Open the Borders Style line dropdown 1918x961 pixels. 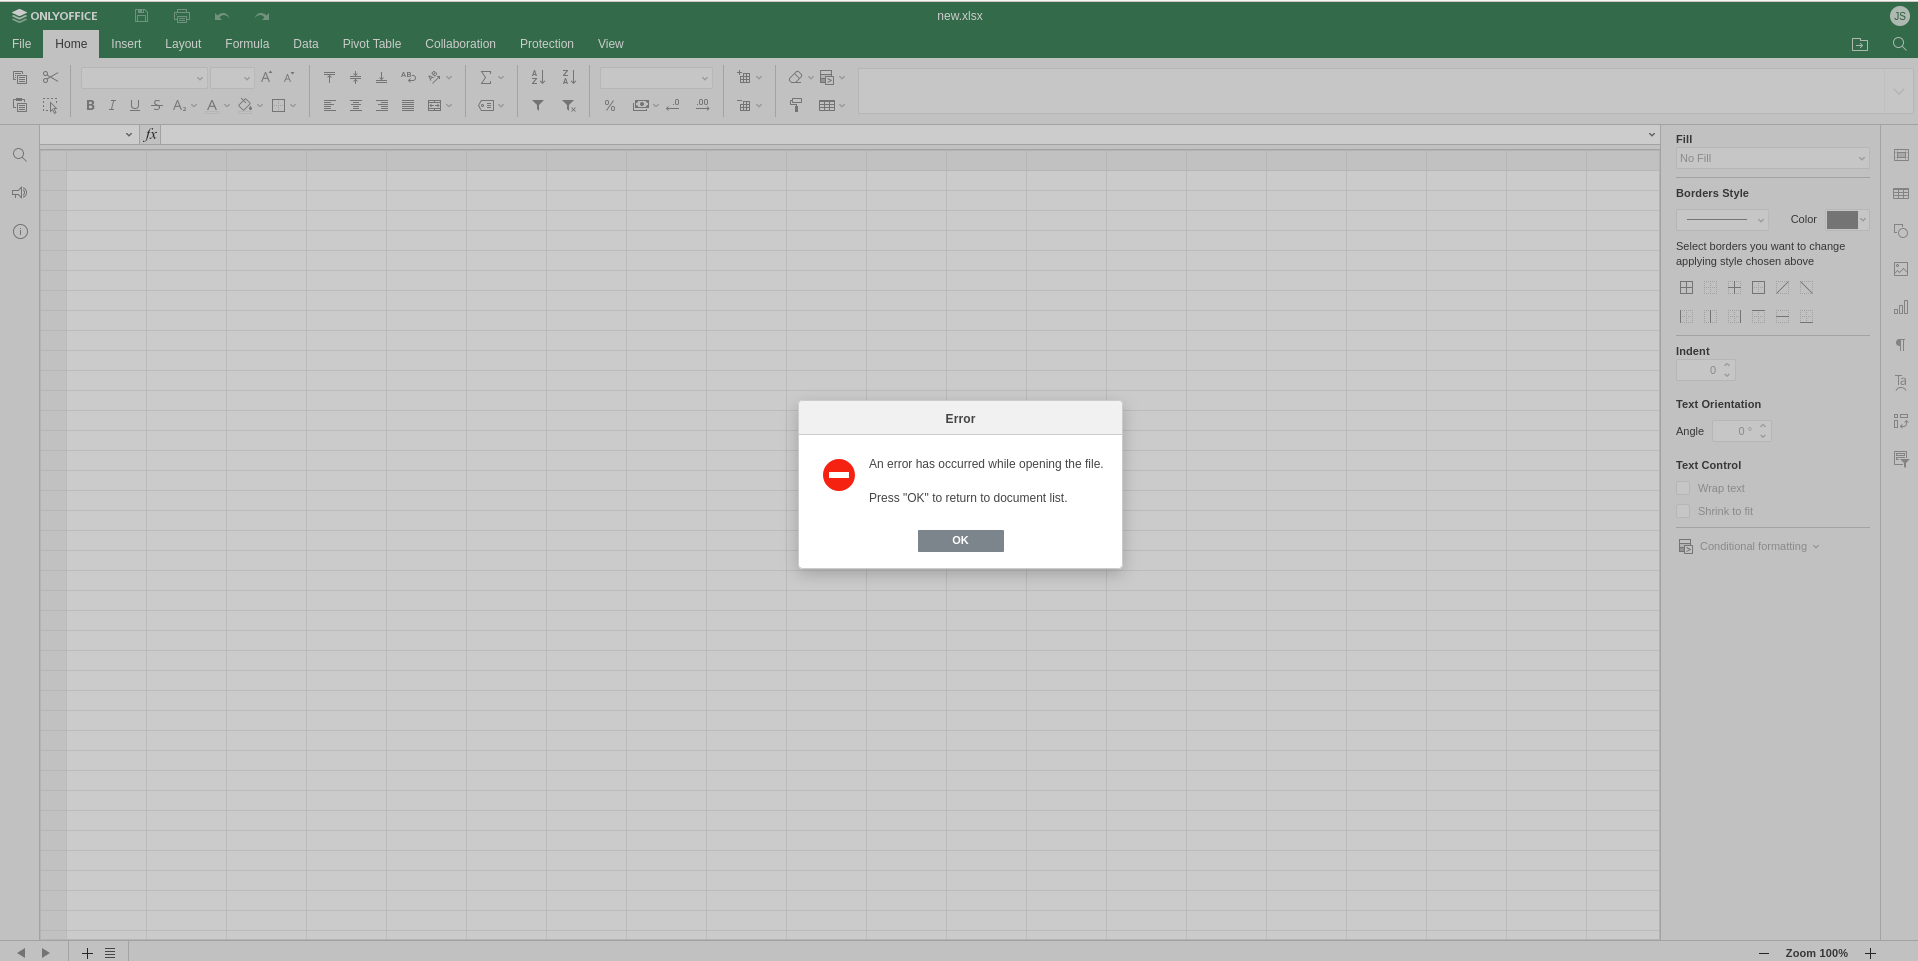click(x=1723, y=219)
